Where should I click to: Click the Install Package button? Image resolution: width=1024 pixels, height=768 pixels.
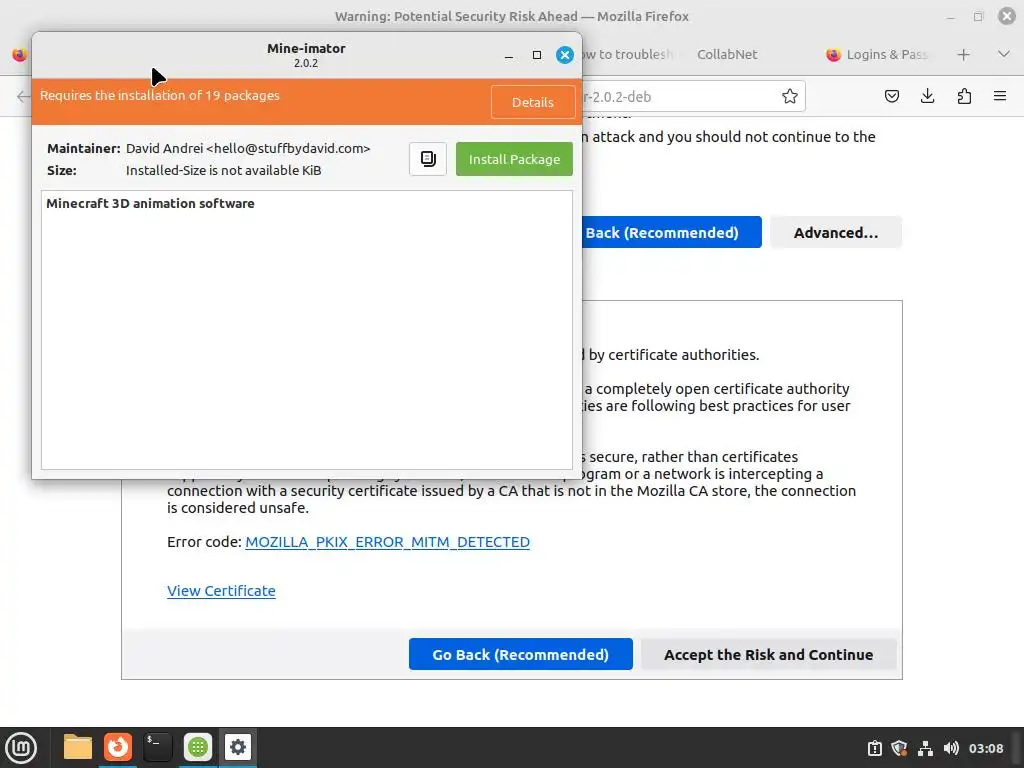514,159
